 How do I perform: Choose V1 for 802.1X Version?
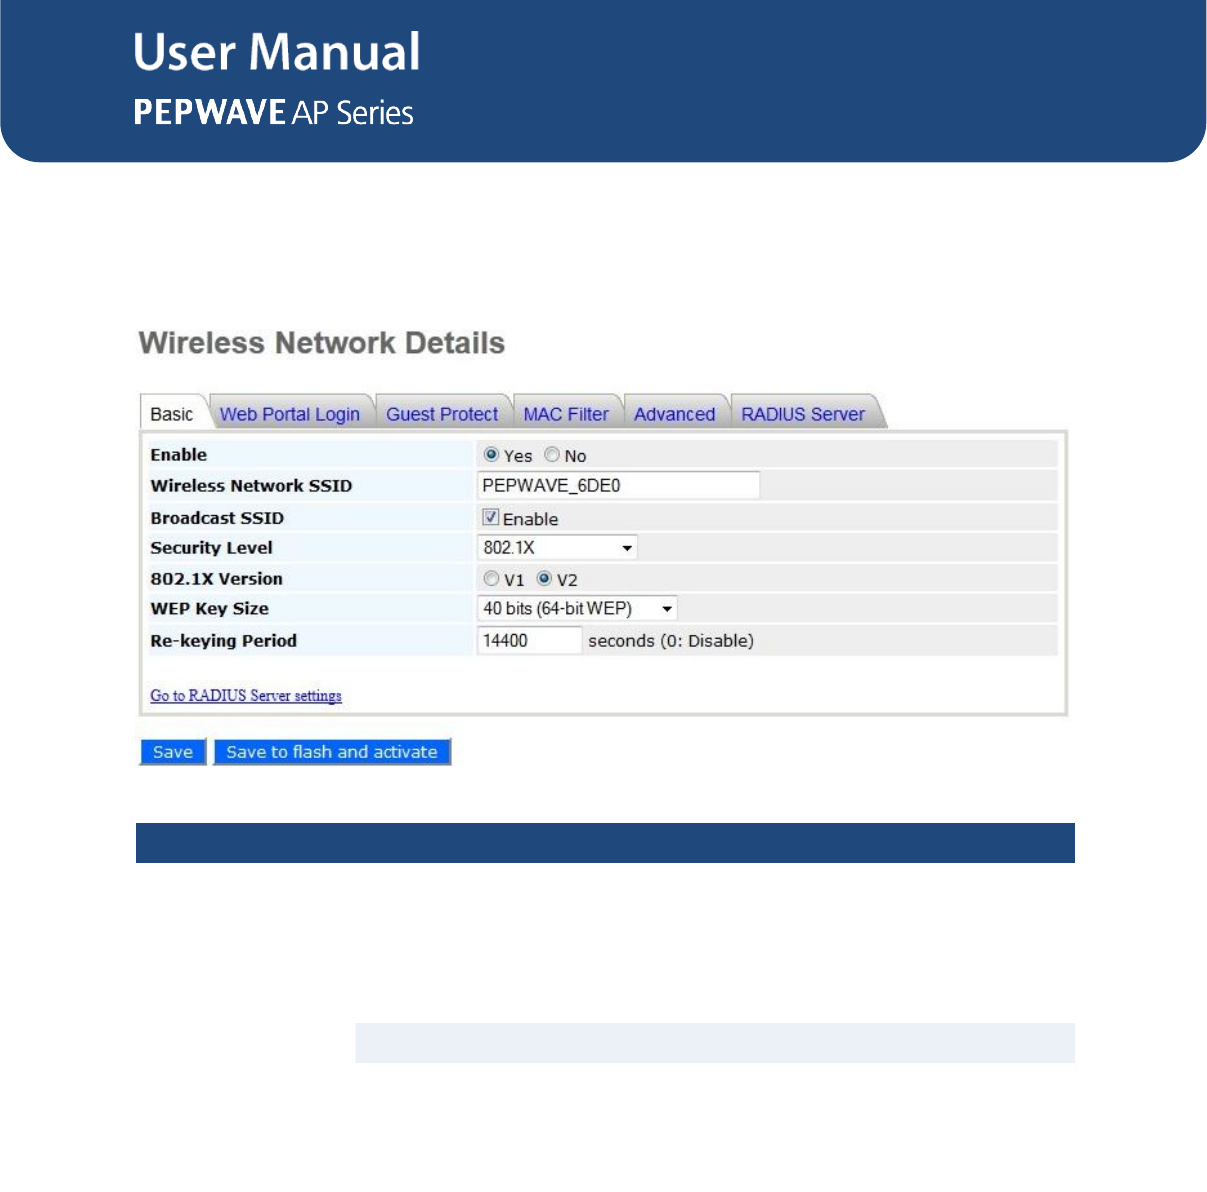(491, 579)
